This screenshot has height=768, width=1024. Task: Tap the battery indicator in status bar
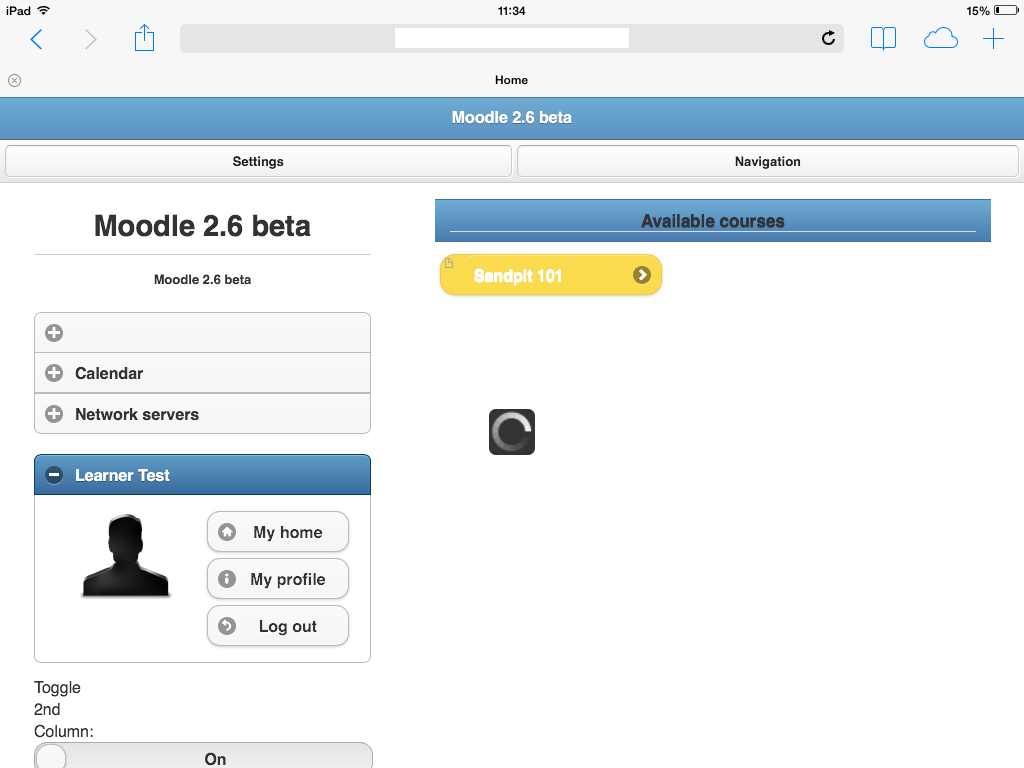coord(1005,10)
